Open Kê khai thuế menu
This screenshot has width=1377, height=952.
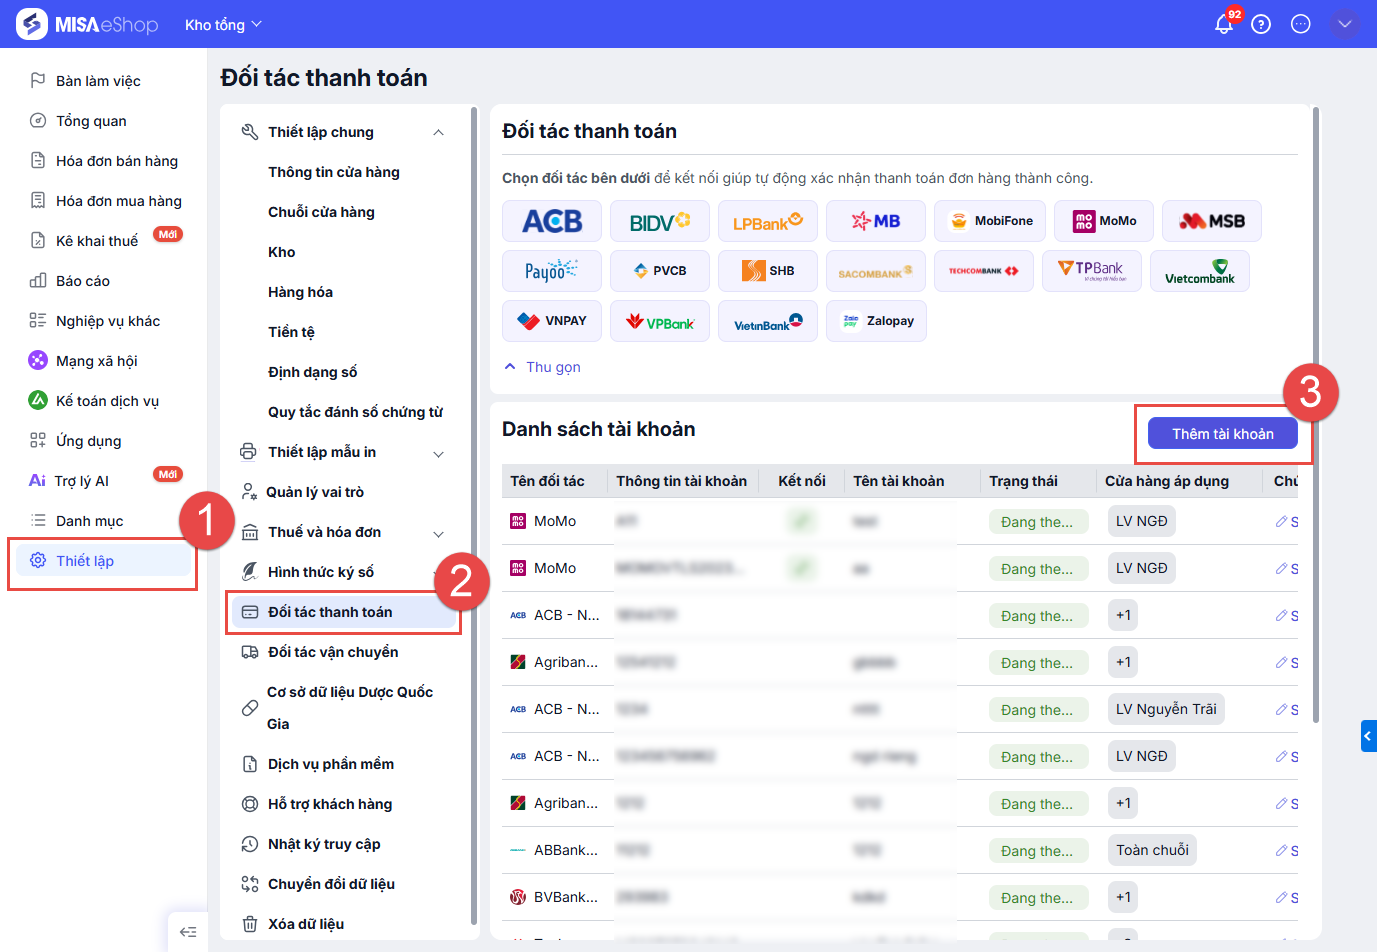click(x=97, y=241)
